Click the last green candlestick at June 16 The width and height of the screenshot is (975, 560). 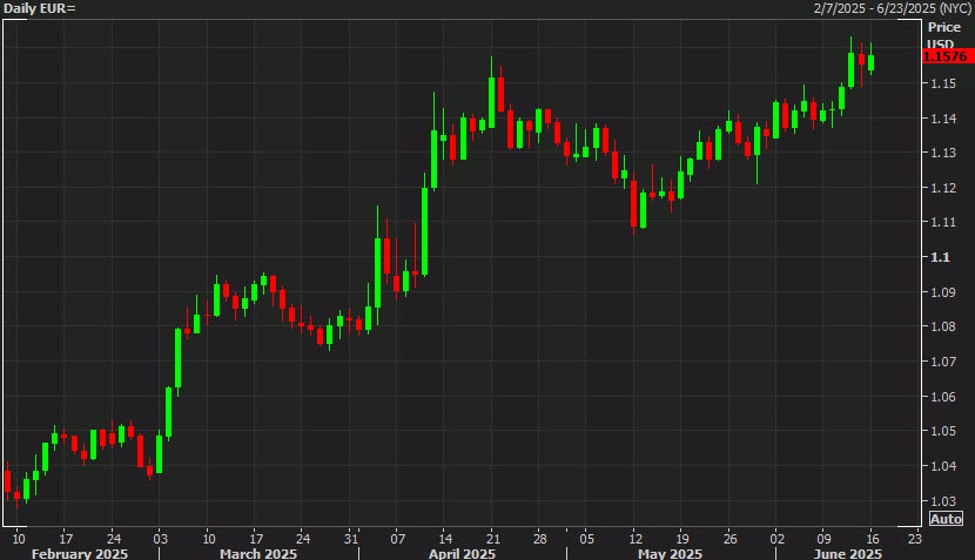871,62
